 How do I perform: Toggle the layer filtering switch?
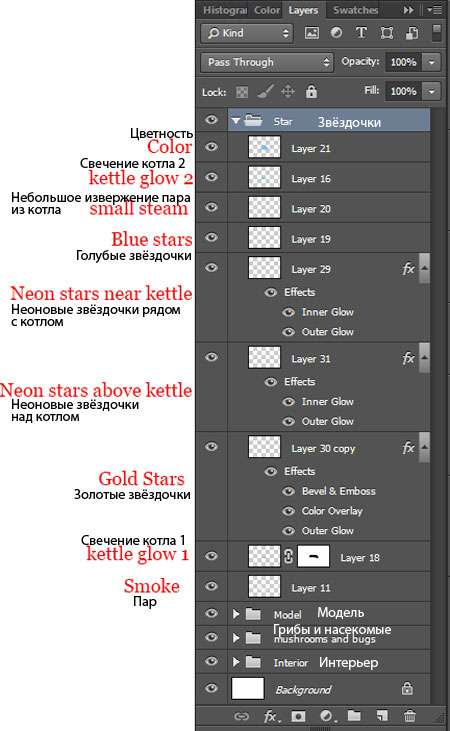(436, 33)
